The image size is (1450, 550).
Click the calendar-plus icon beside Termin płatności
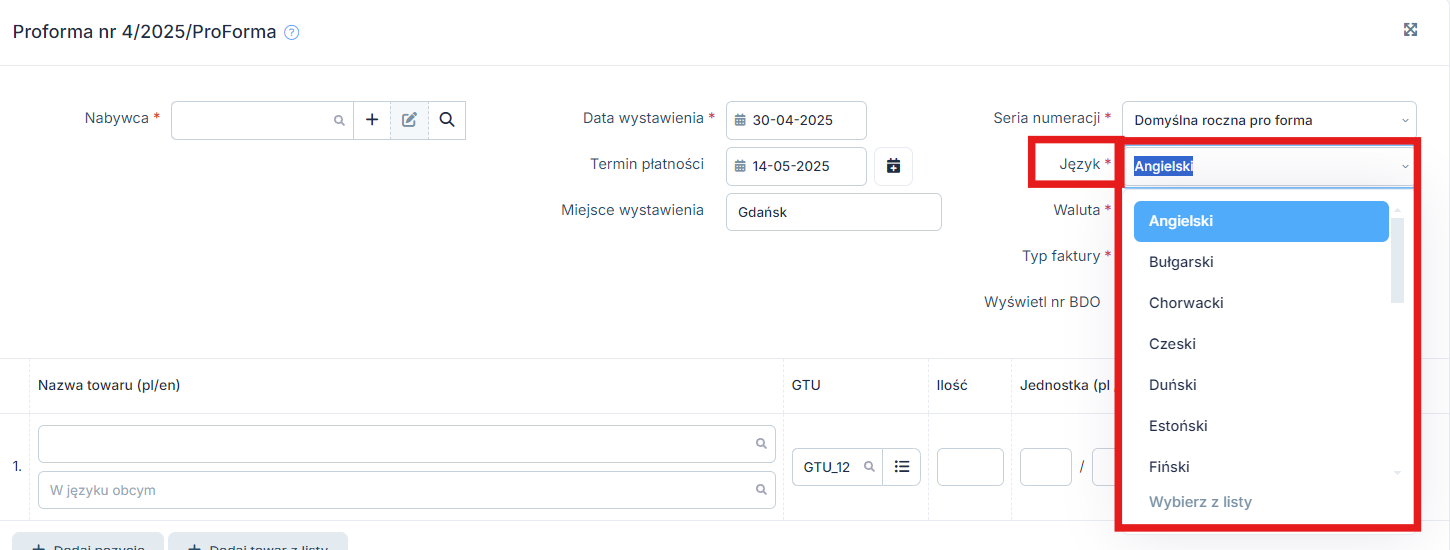point(893,166)
